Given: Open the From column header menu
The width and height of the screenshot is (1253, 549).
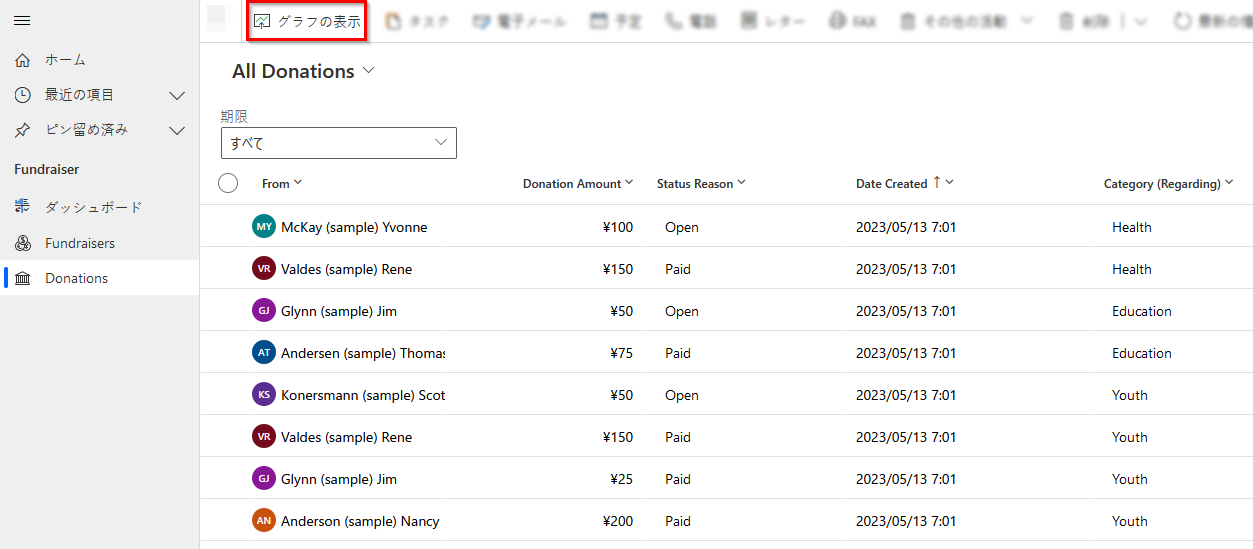Looking at the screenshot, I should [x=282, y=183].
